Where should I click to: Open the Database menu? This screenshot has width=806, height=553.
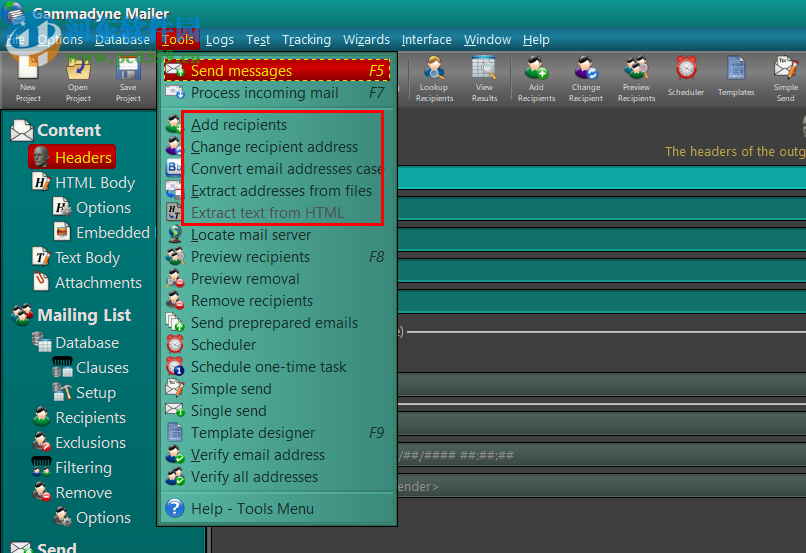point(122,40)
